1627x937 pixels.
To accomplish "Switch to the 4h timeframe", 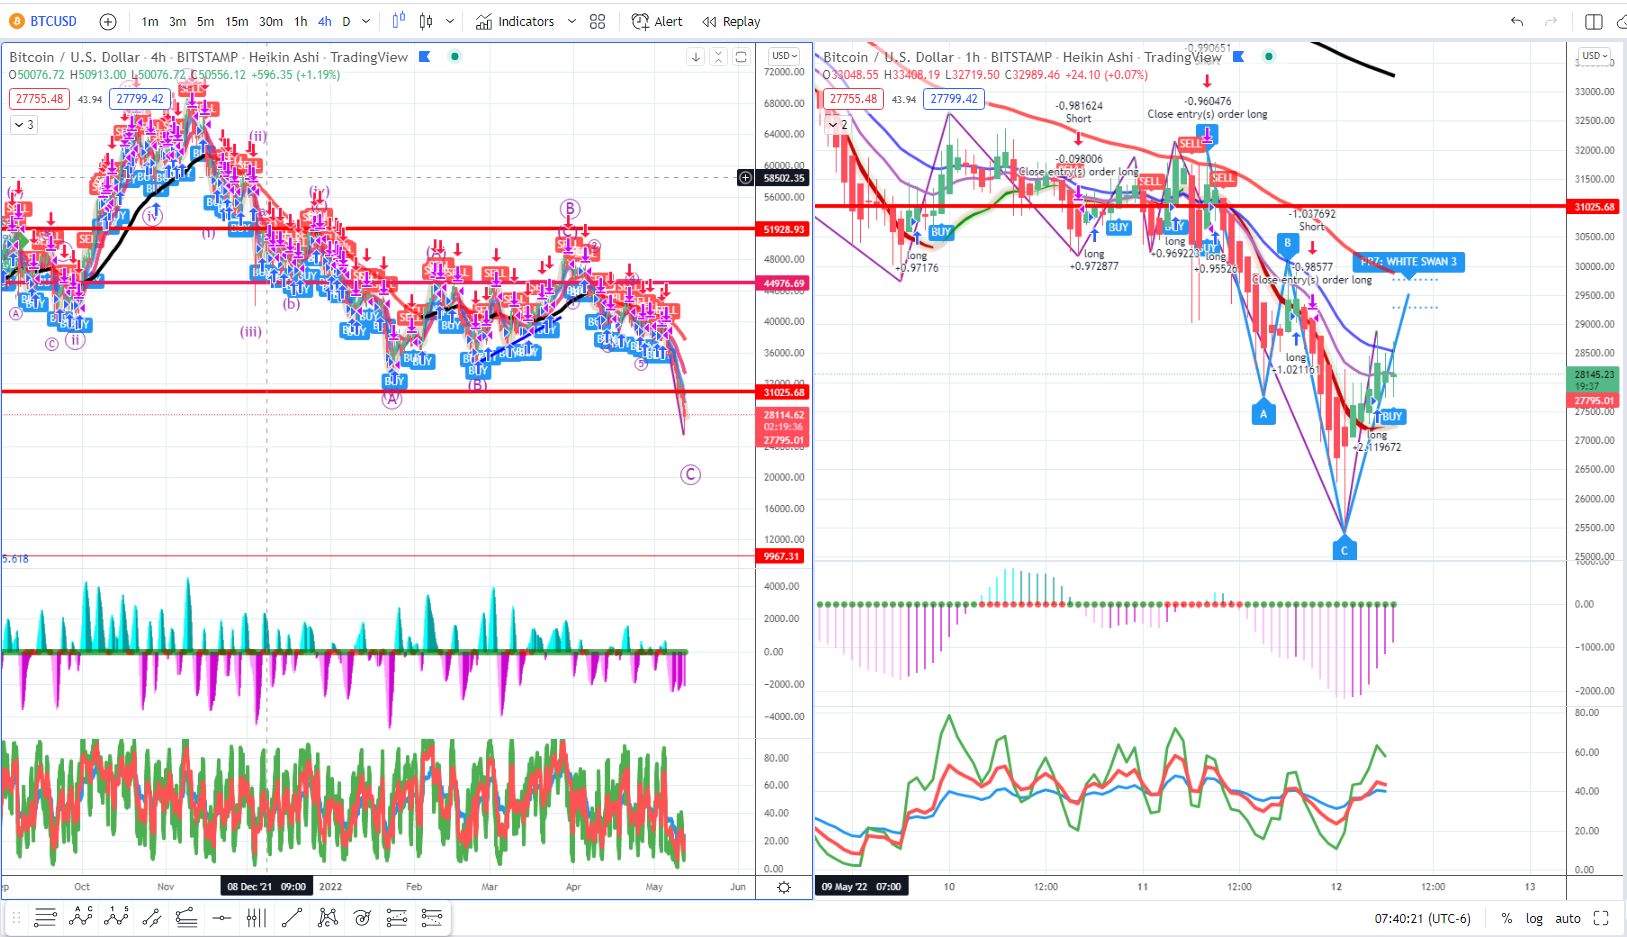I will point(325,21).
